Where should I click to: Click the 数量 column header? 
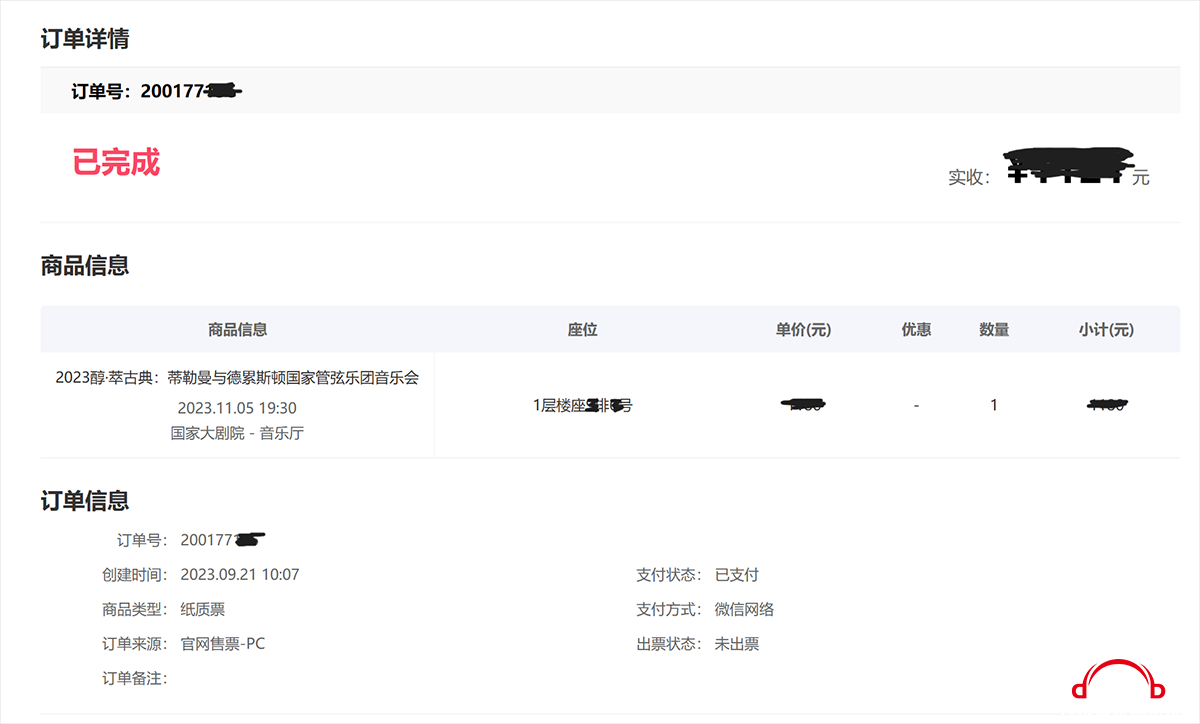coord(994,329)
